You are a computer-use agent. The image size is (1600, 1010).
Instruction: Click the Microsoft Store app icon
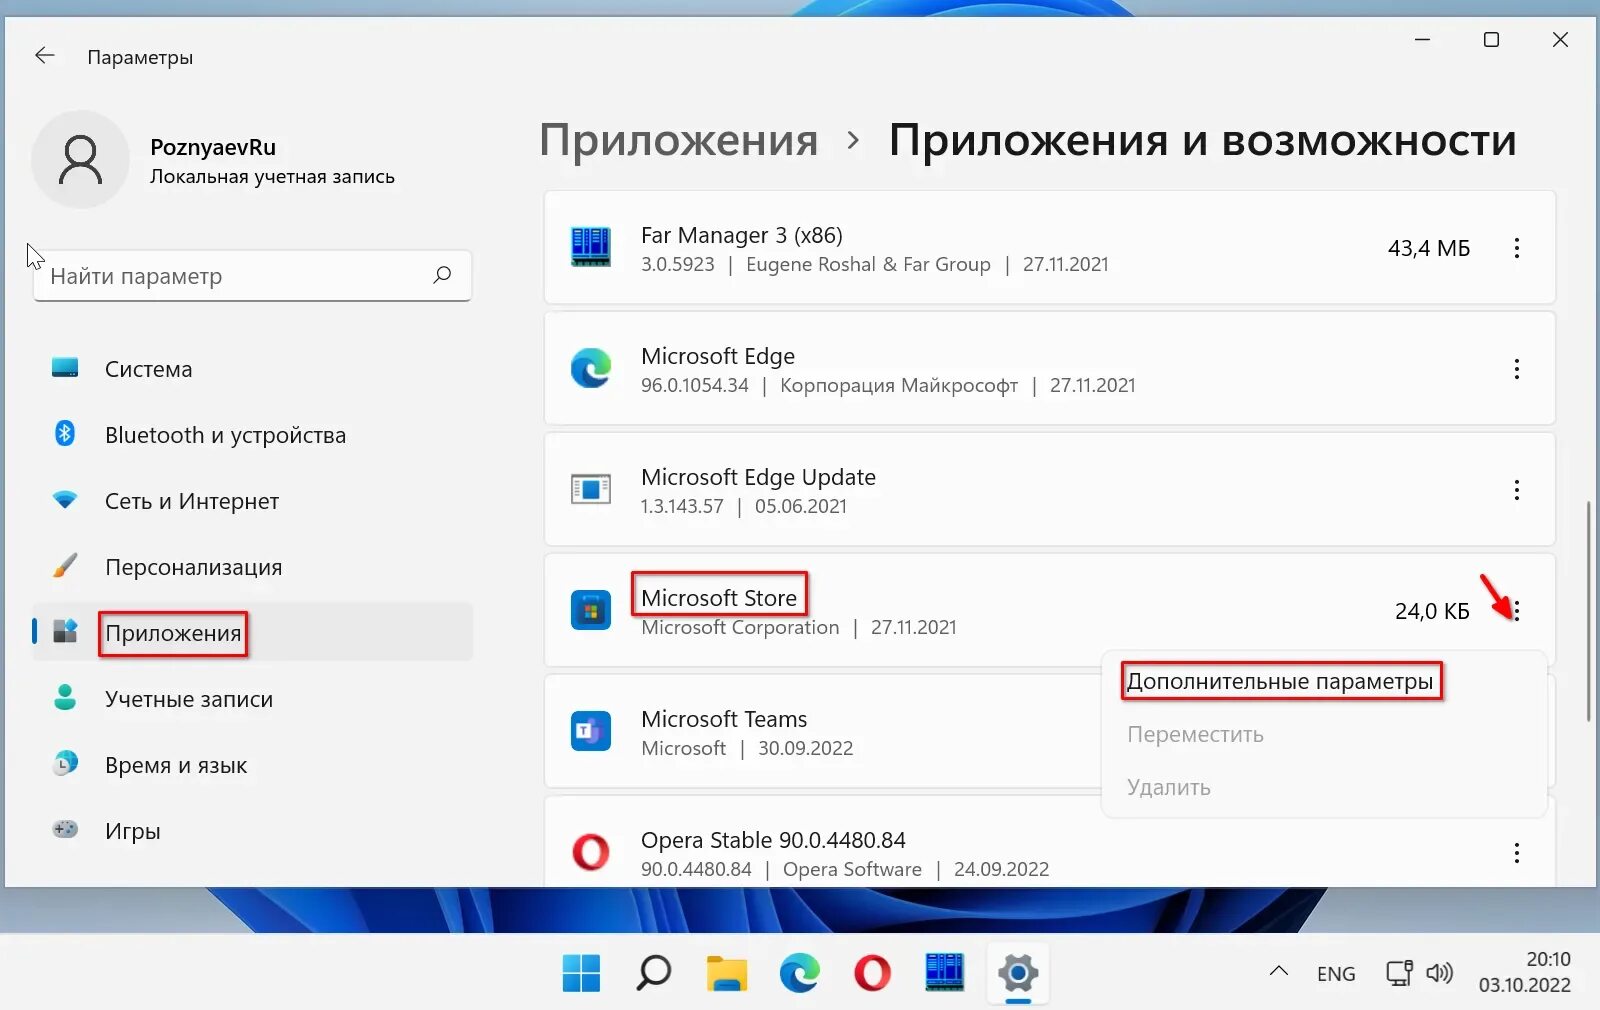[x=591, y=610]
